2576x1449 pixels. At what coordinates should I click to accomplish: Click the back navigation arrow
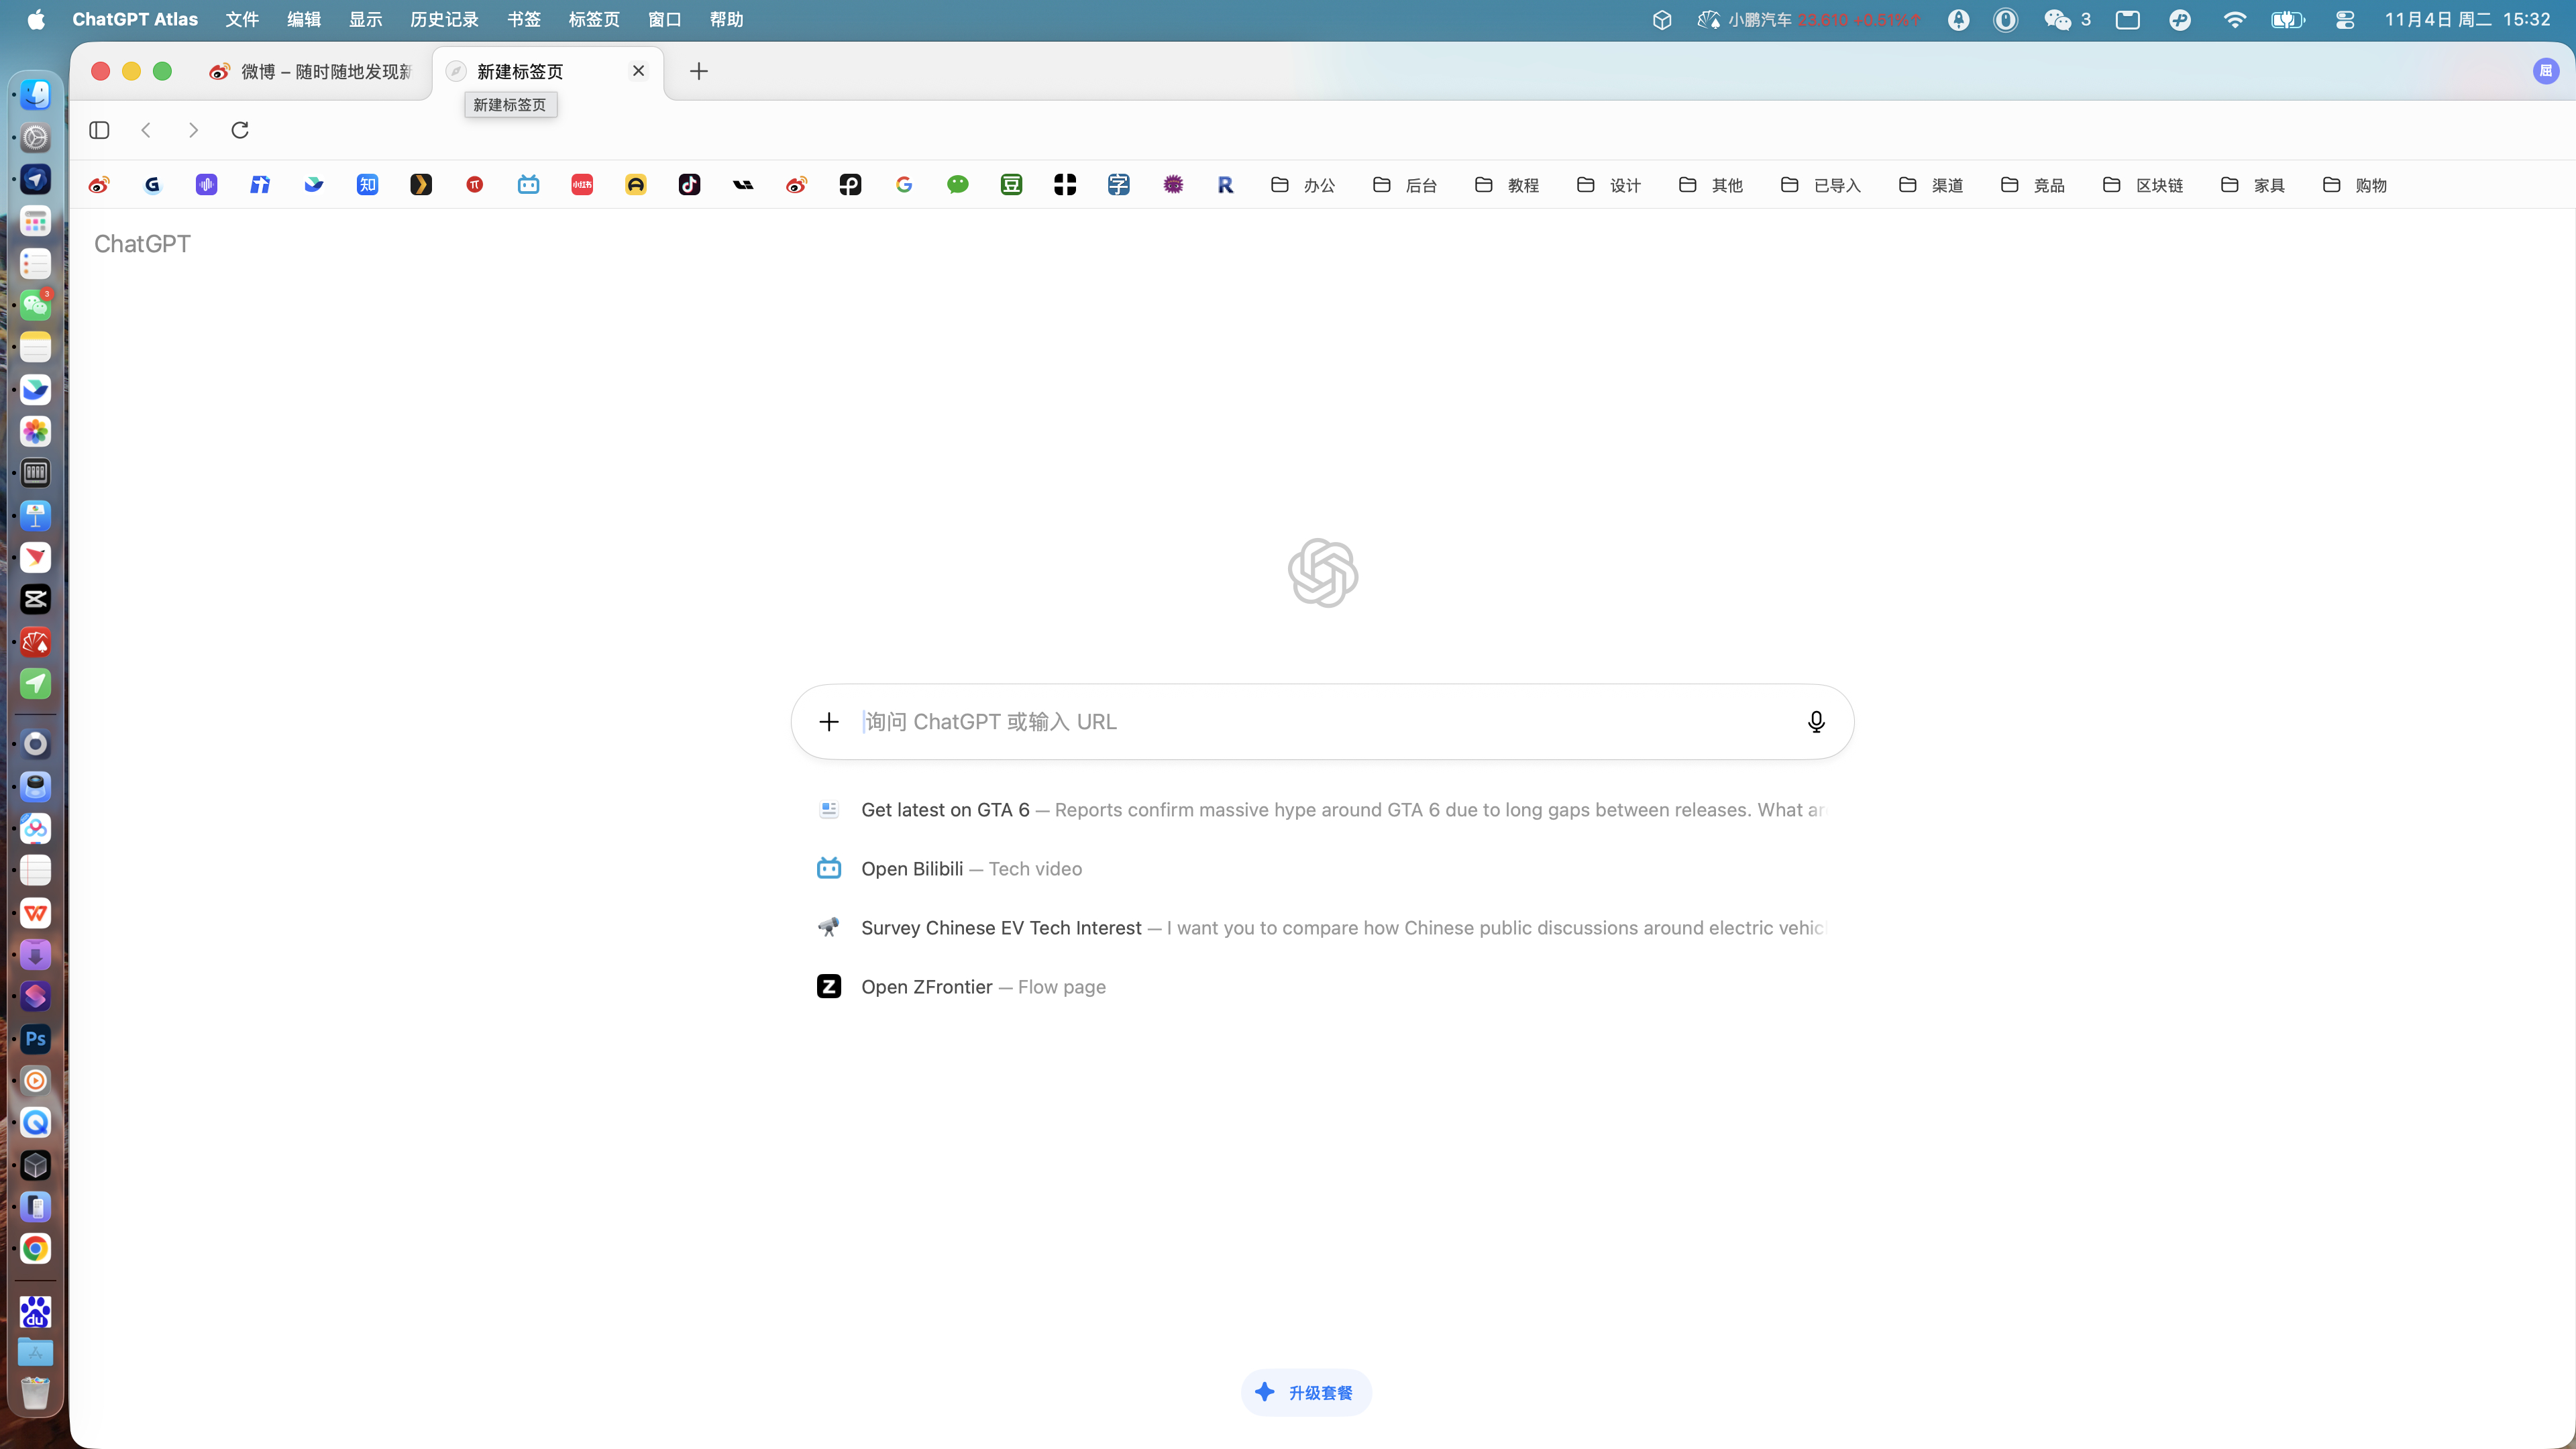click(x=146, y=130)
